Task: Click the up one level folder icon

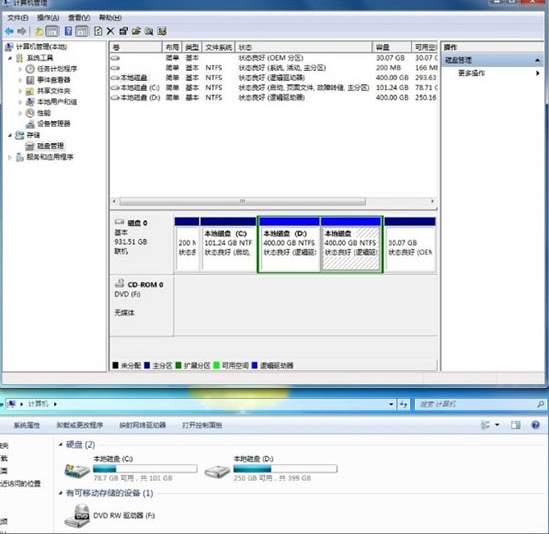Action: click(39, 32)
